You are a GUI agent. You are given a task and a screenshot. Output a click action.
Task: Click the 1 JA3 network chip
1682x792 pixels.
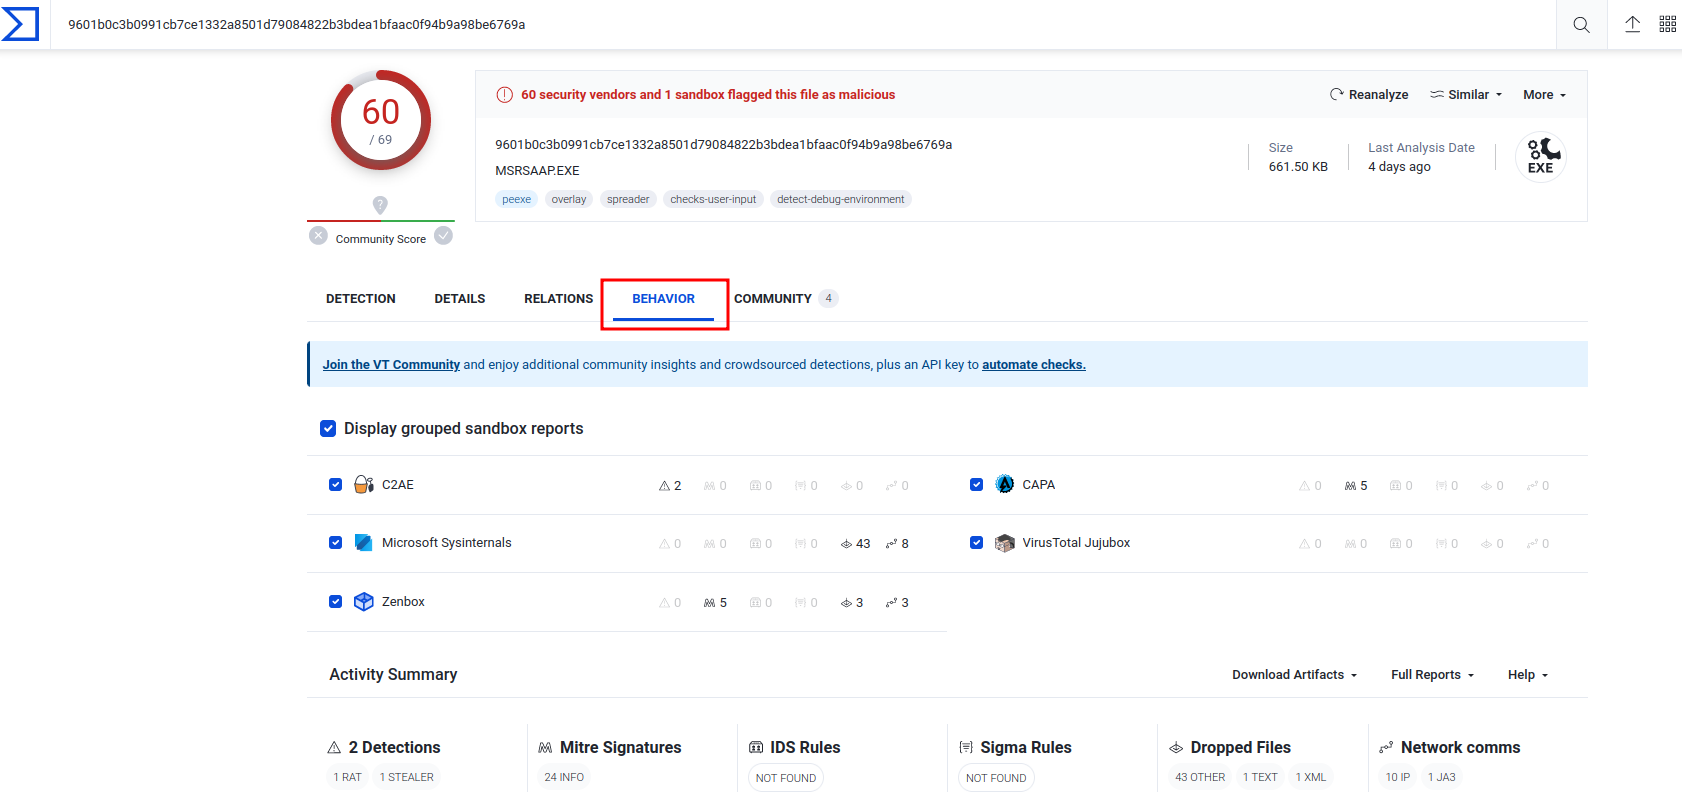pos(1442,778)
